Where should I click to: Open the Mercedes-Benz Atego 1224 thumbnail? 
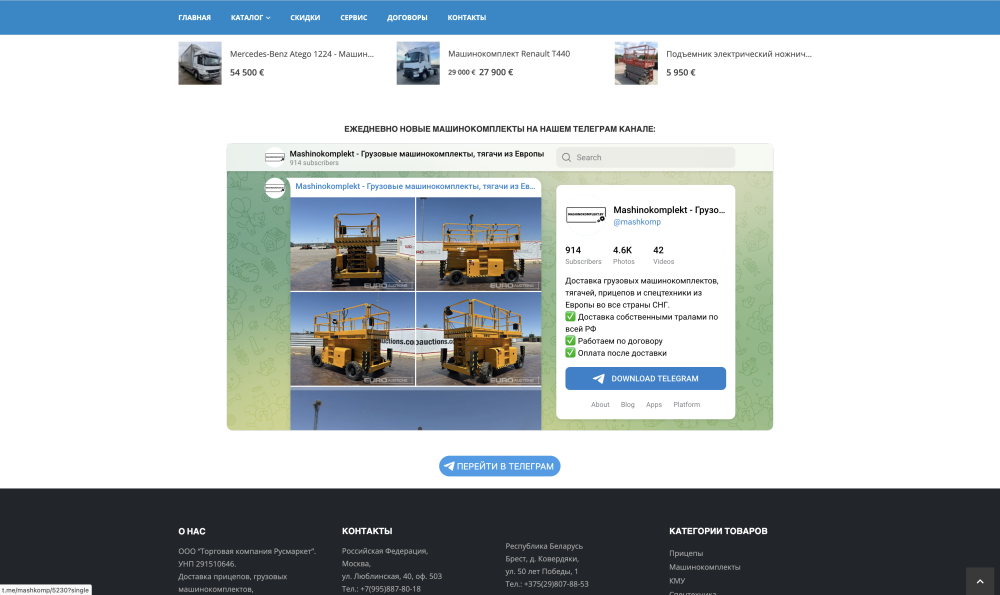click(200, 63)
